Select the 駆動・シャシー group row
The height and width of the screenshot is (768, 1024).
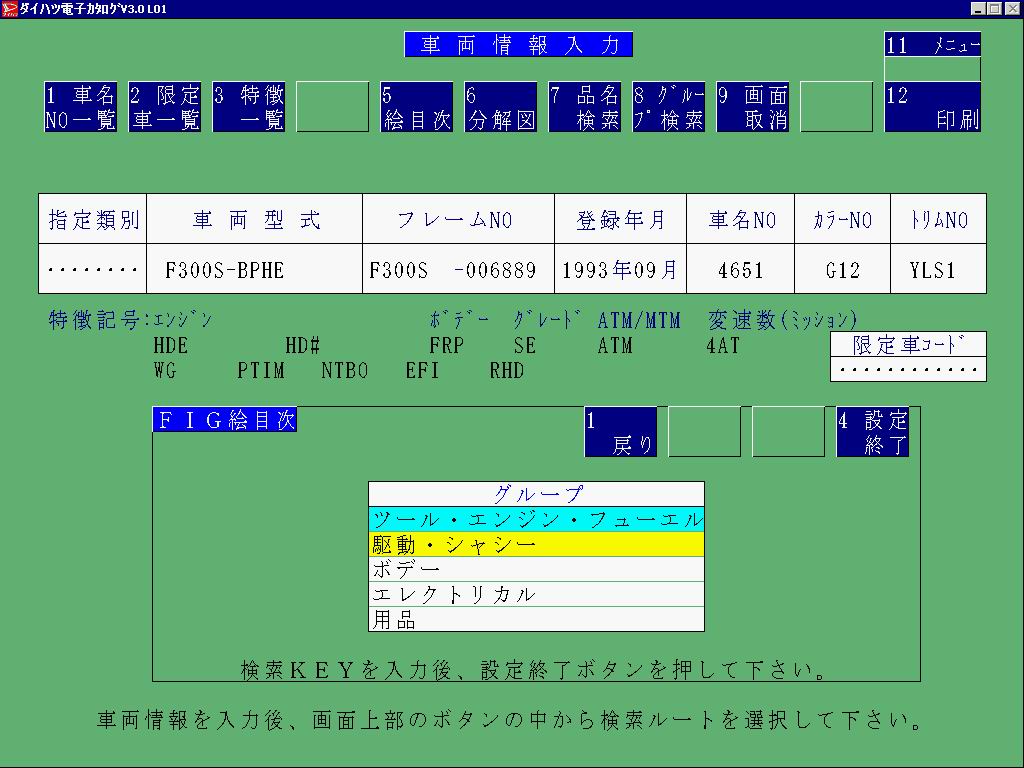[x=536, y=544]
